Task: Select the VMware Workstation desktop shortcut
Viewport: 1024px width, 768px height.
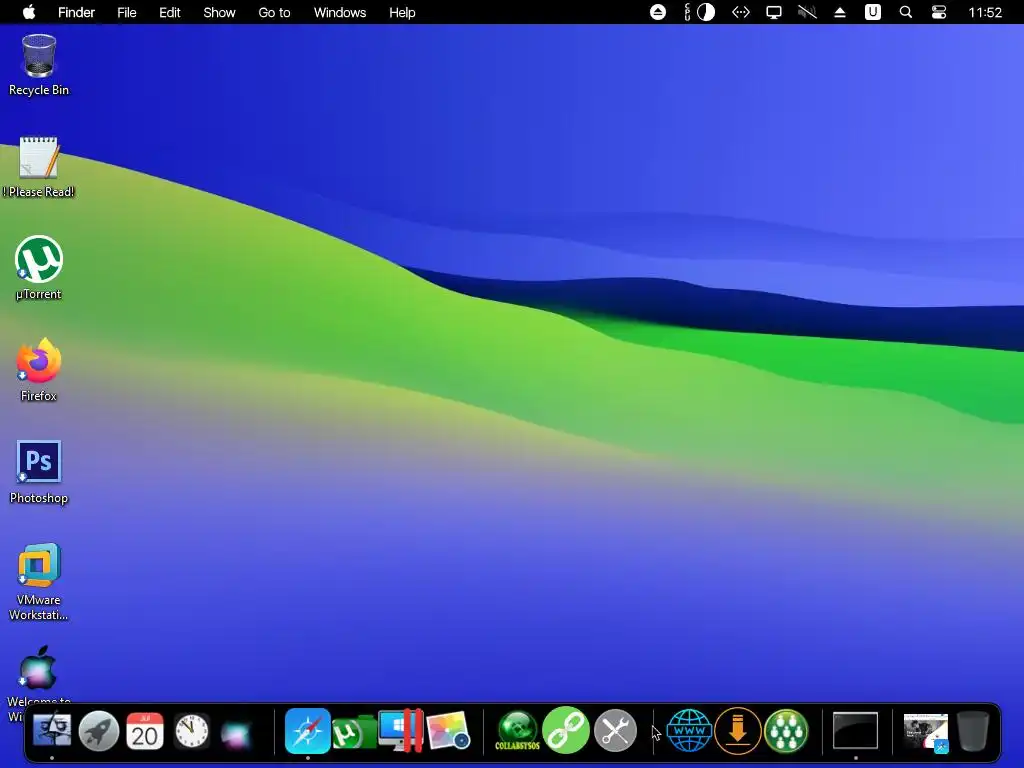Action: coord(39,581)
